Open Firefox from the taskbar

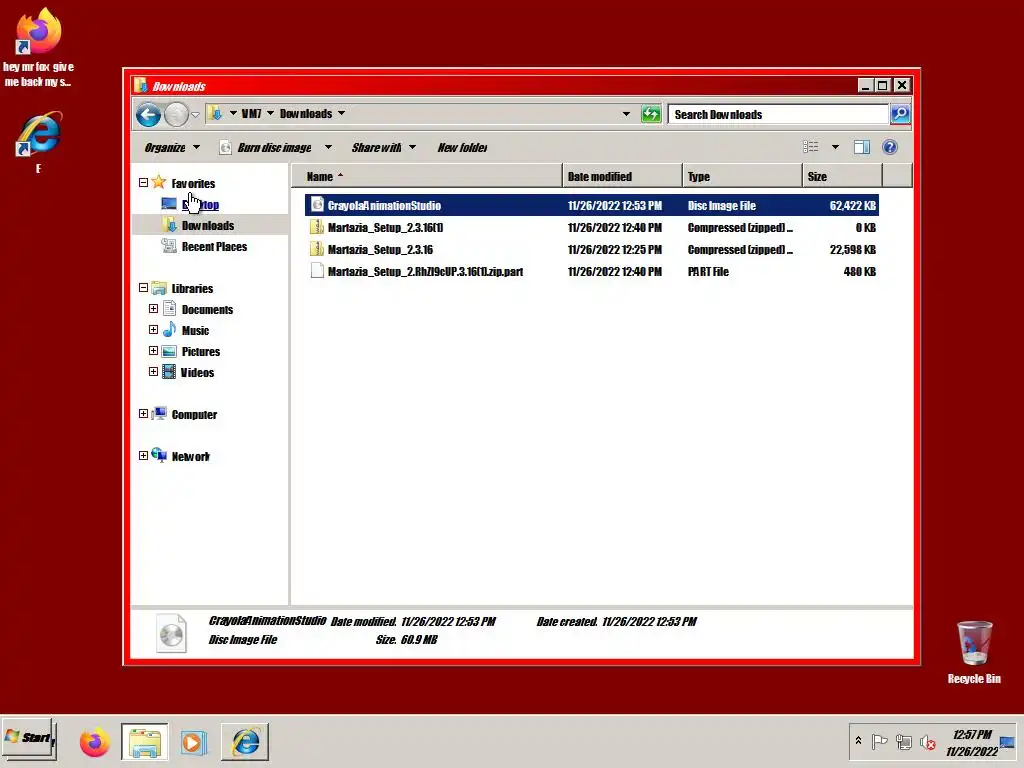tap(95, 743)
